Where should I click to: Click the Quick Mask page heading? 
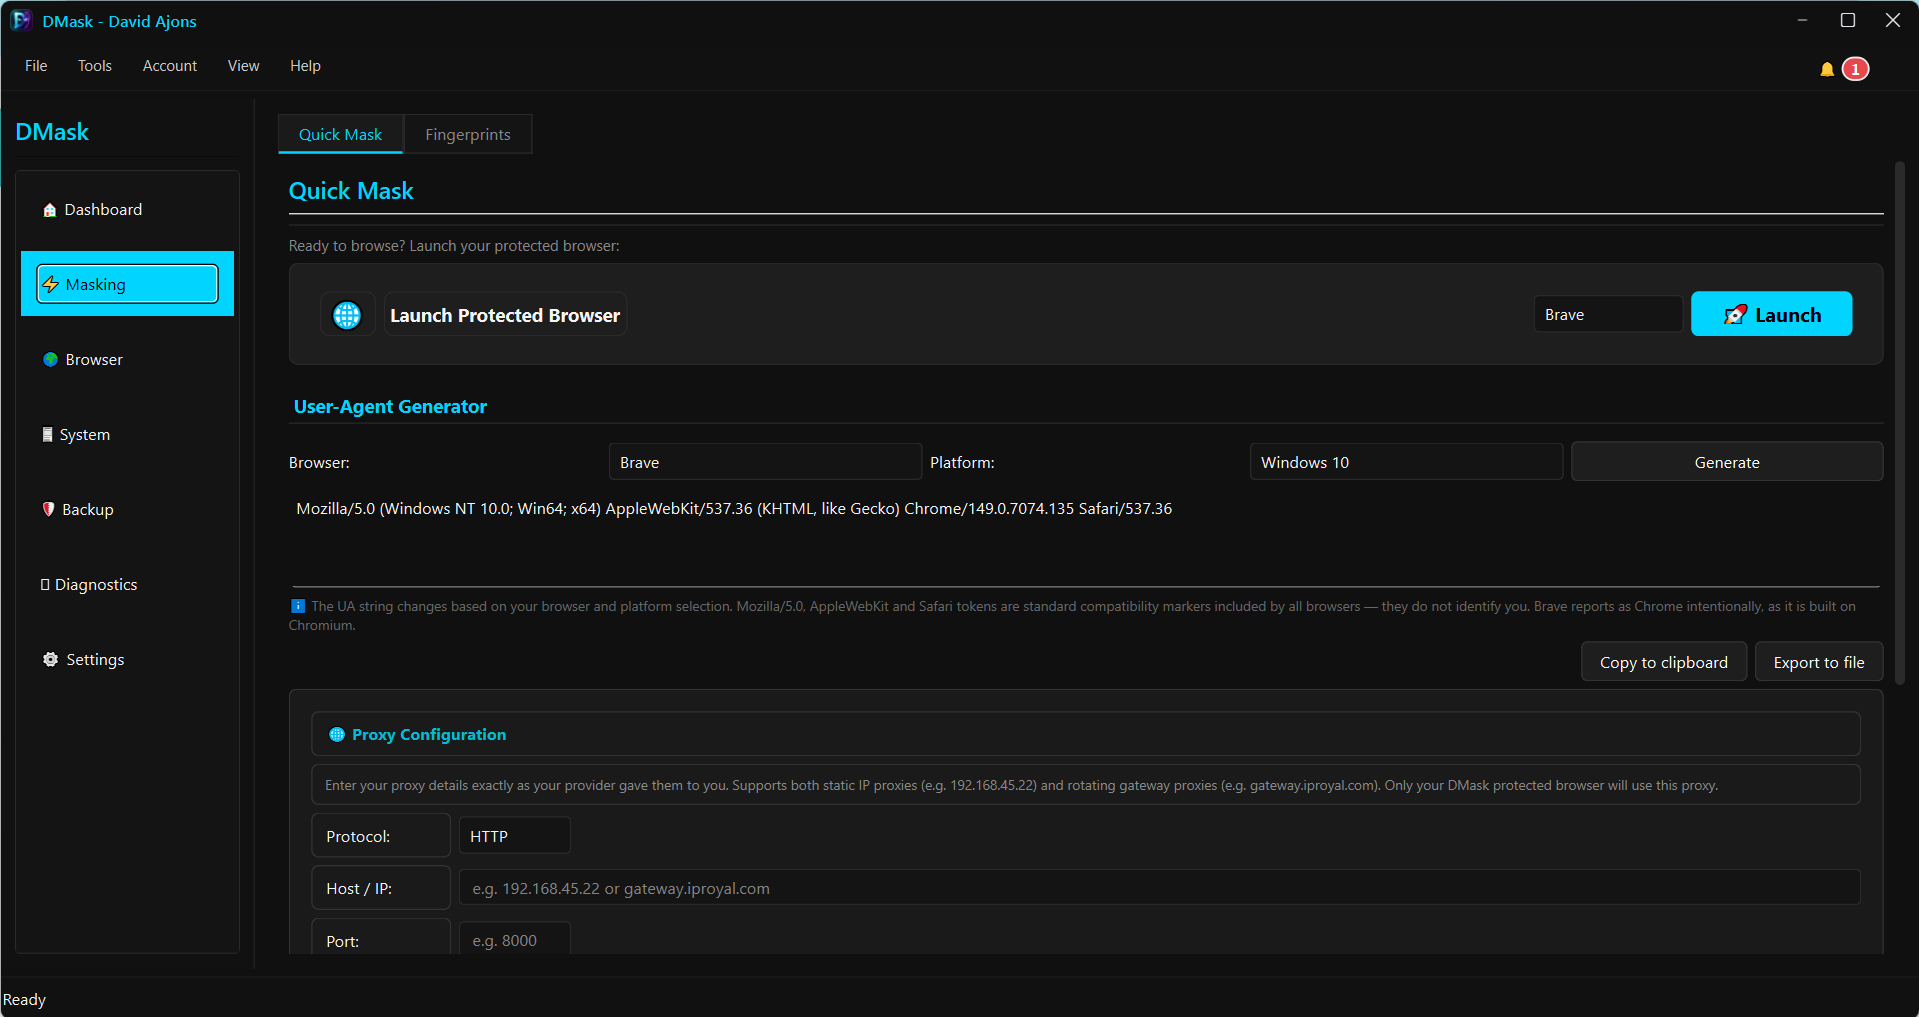pos(351,191)
